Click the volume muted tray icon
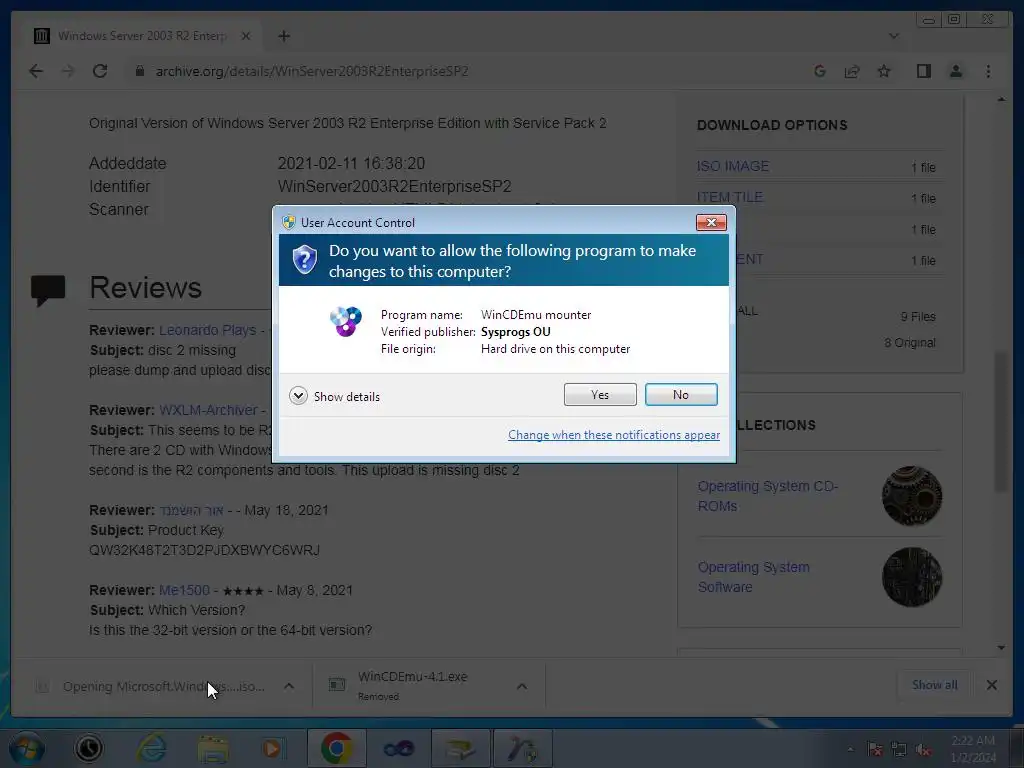The width and height of the screenshot is (1024, 768). click(x=923, y=750)
